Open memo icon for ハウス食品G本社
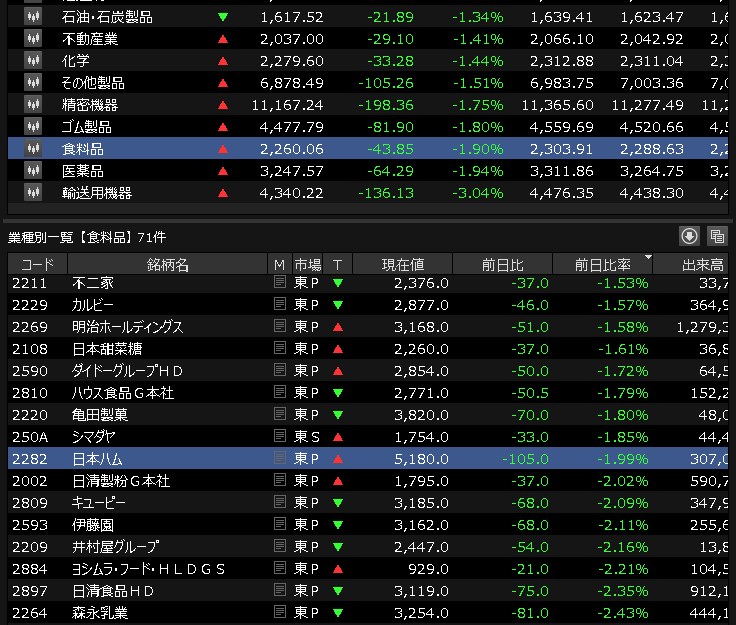 (280, 392)
